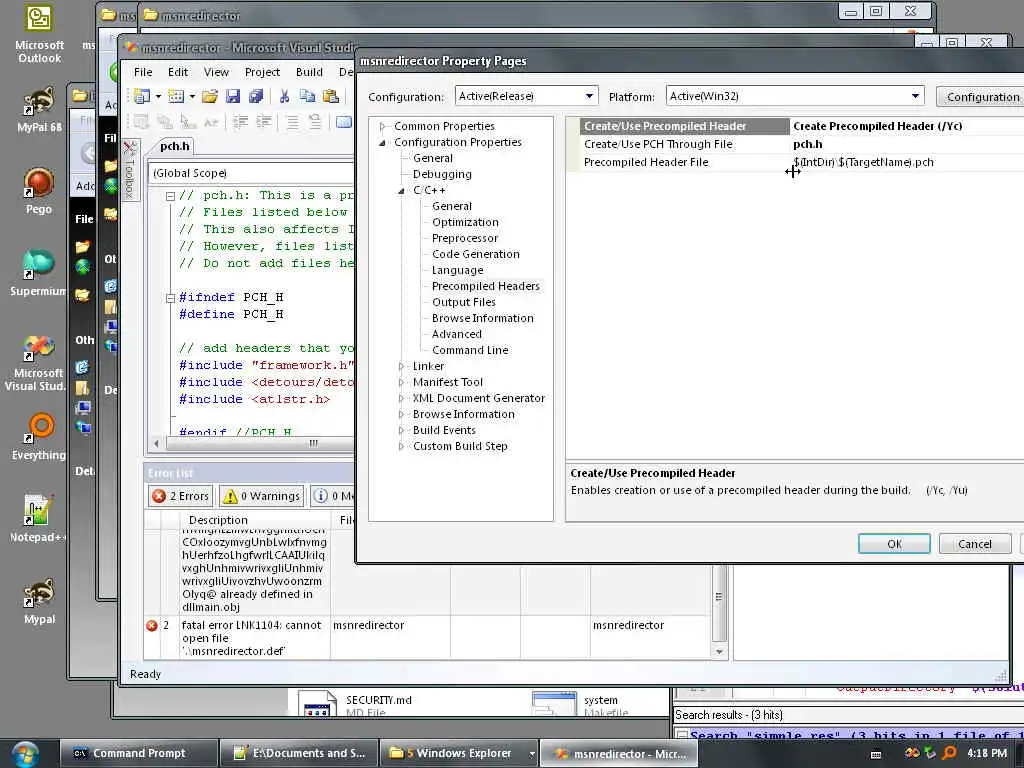Click the increase indent toolbar icon

(x=264, y=121)
